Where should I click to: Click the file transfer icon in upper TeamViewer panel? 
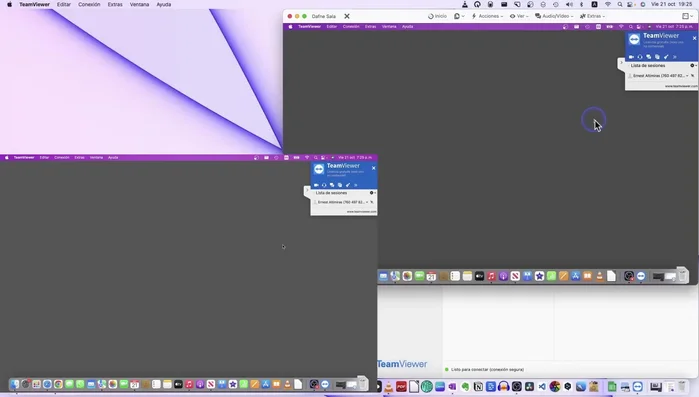click(657, 57)
